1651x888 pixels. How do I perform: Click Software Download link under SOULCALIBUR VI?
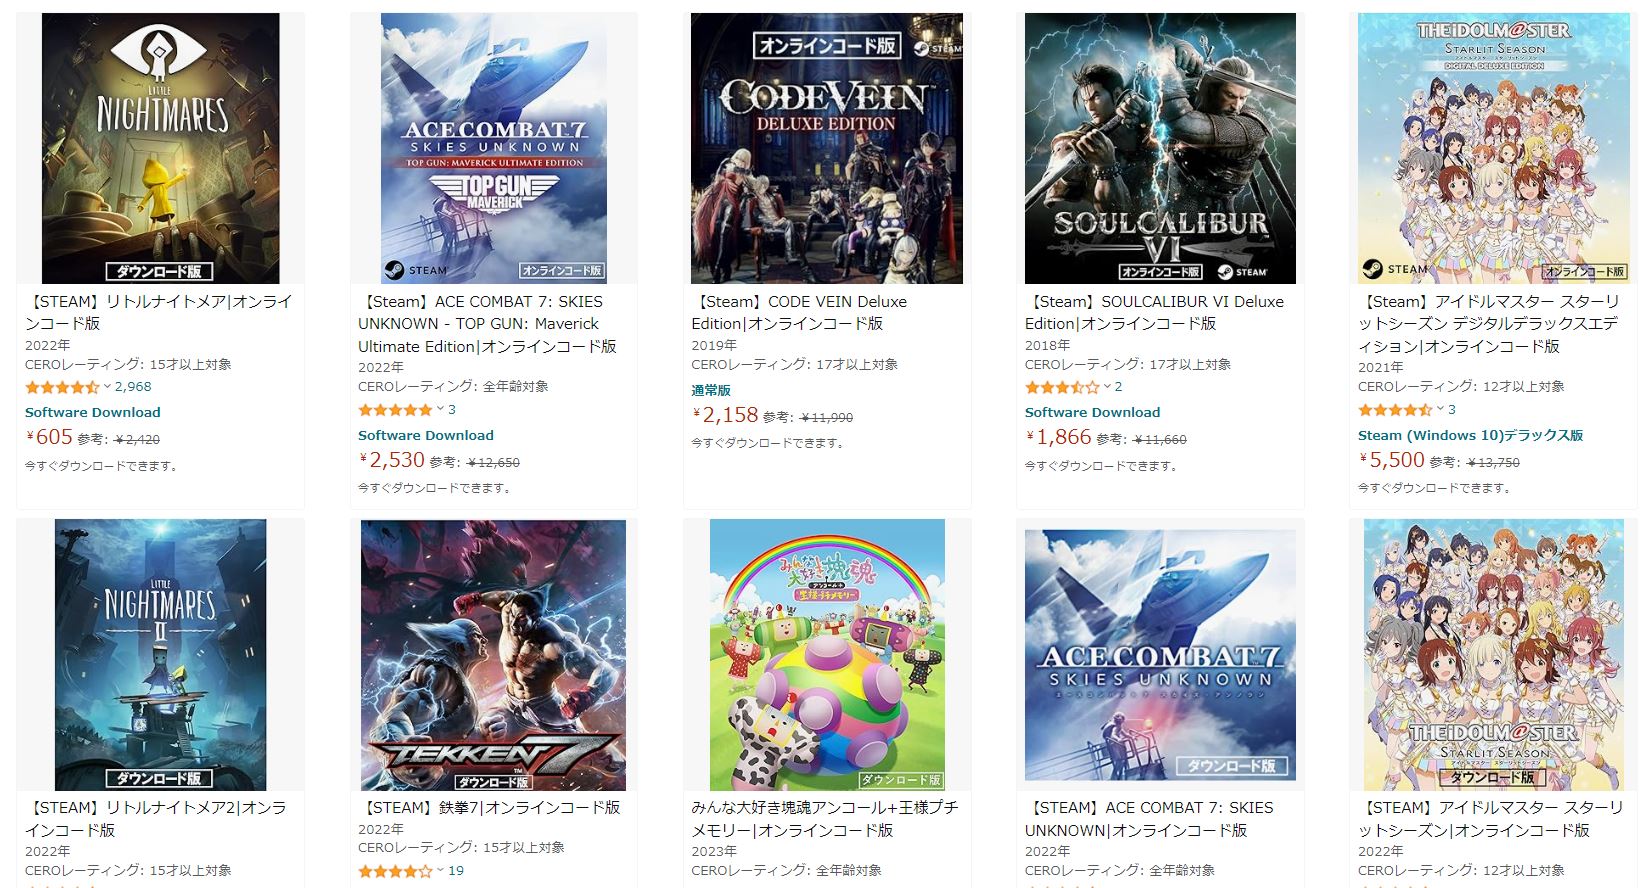[x=1092, y=412]
